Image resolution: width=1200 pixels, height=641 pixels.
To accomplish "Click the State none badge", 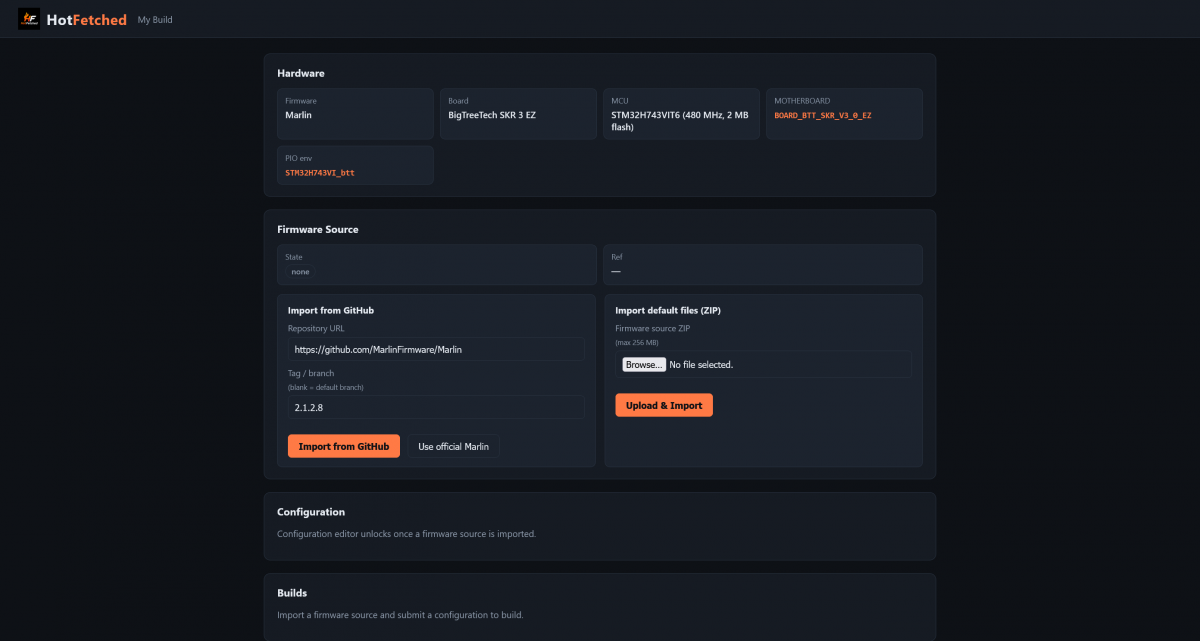I will pos(300,272).
